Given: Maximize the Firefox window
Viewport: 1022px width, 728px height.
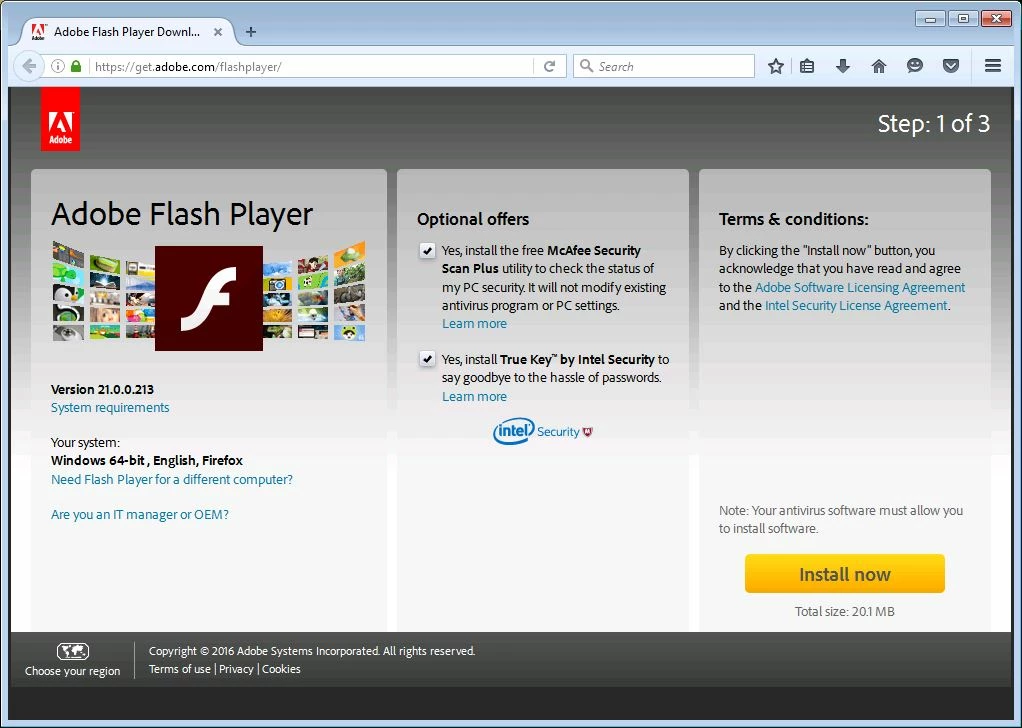Looking at the screenshot, I should pyautogui.click(x=963, y=18).
